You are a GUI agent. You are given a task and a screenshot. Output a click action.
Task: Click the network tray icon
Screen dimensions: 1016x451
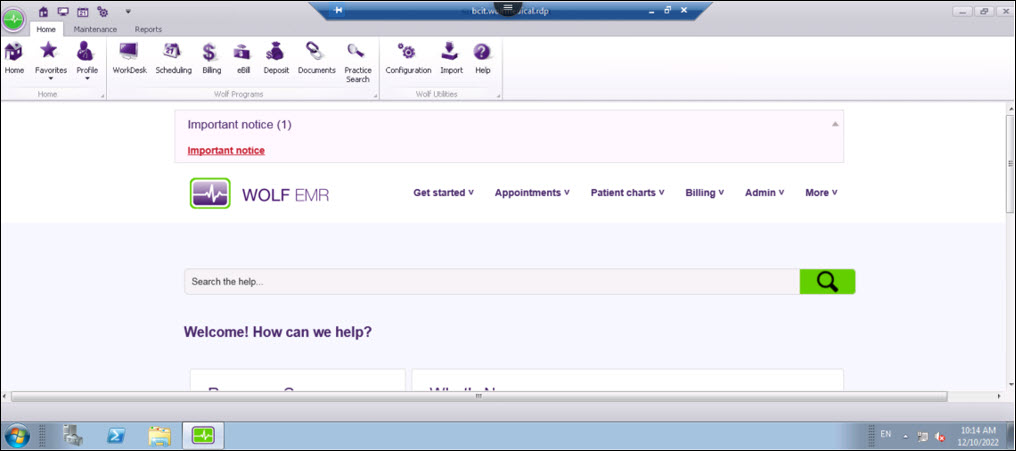[923, 437]
